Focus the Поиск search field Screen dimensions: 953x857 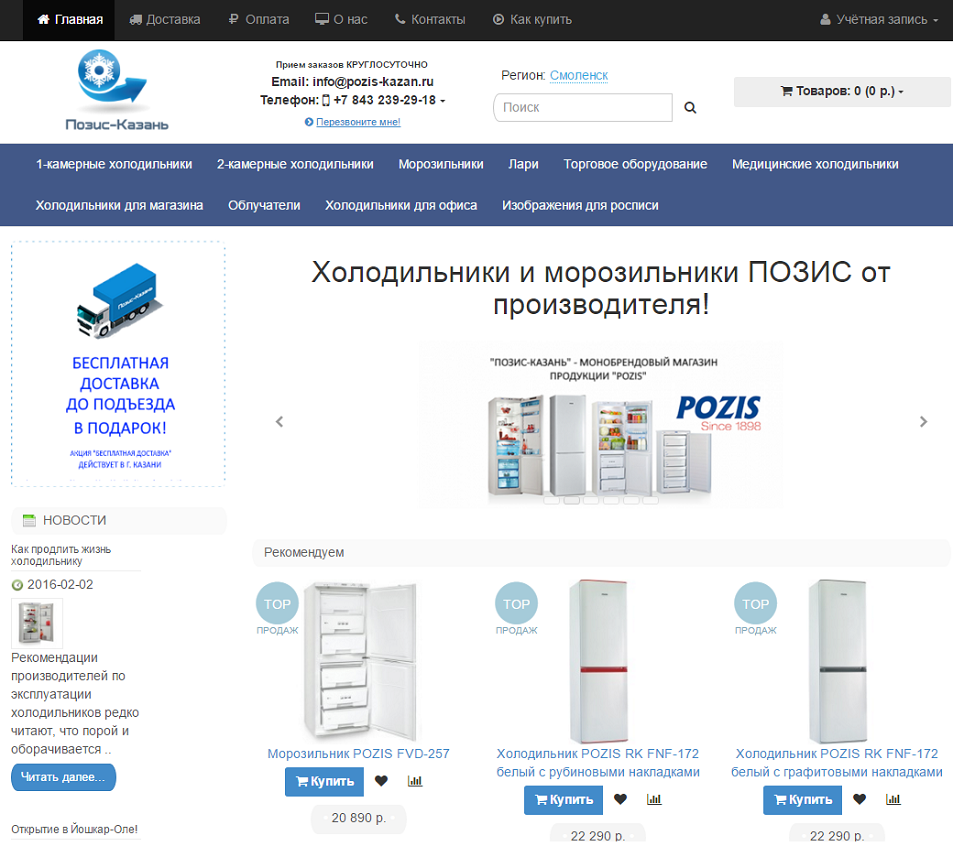coord(583,108)
